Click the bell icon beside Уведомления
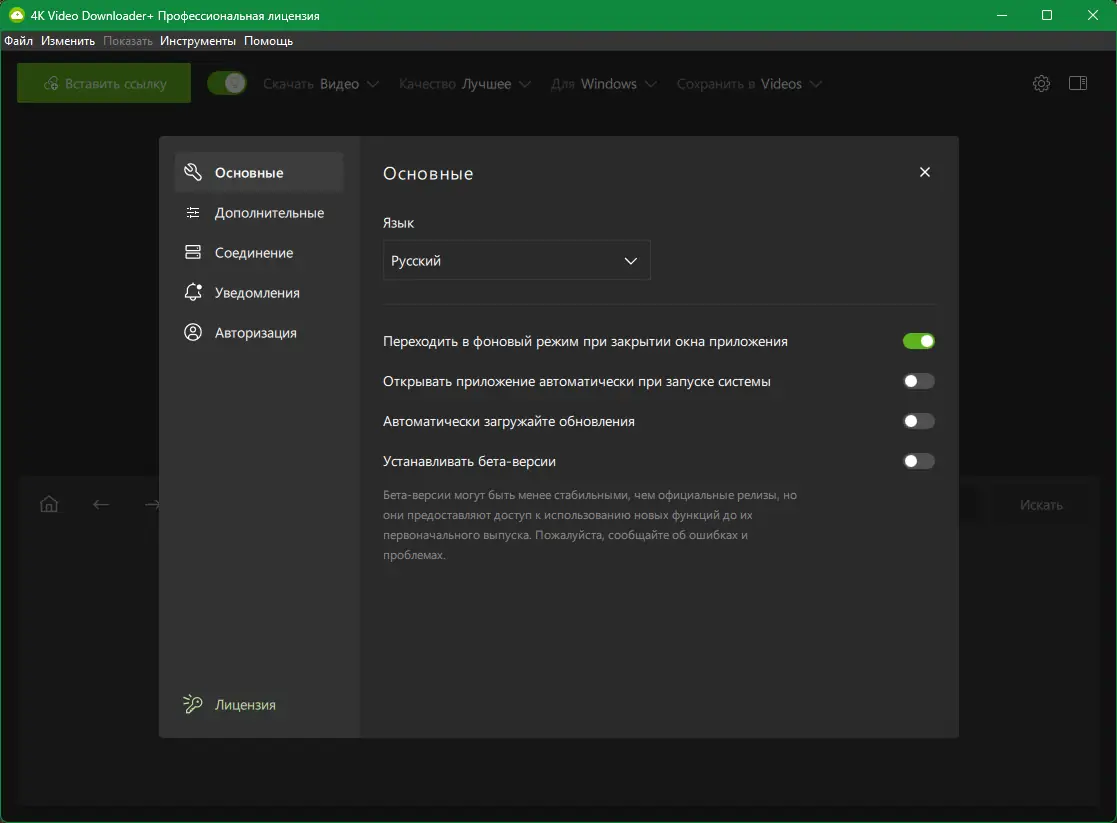Image resolution: width=1117 pixels, height=823 pixels. [x=193, y=293]
